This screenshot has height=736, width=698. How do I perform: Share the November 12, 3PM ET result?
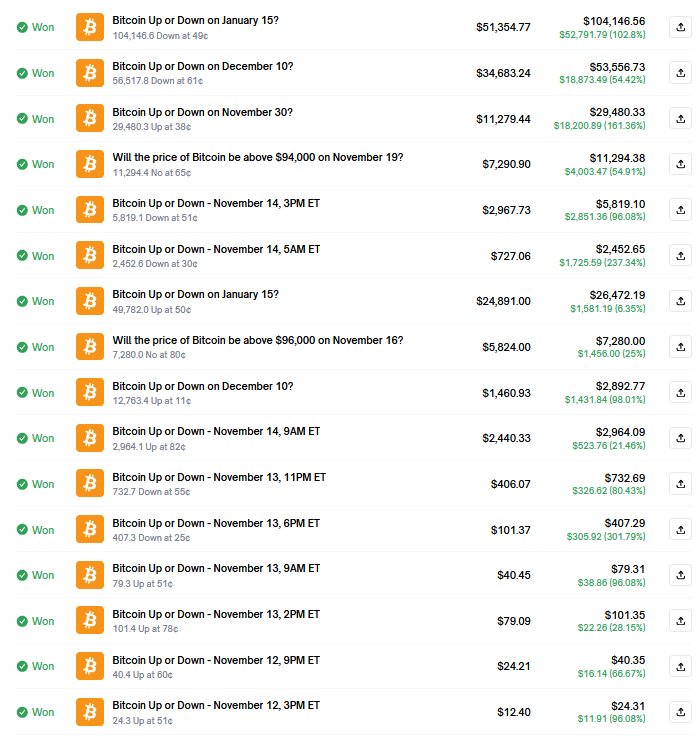tap(680, 712)
